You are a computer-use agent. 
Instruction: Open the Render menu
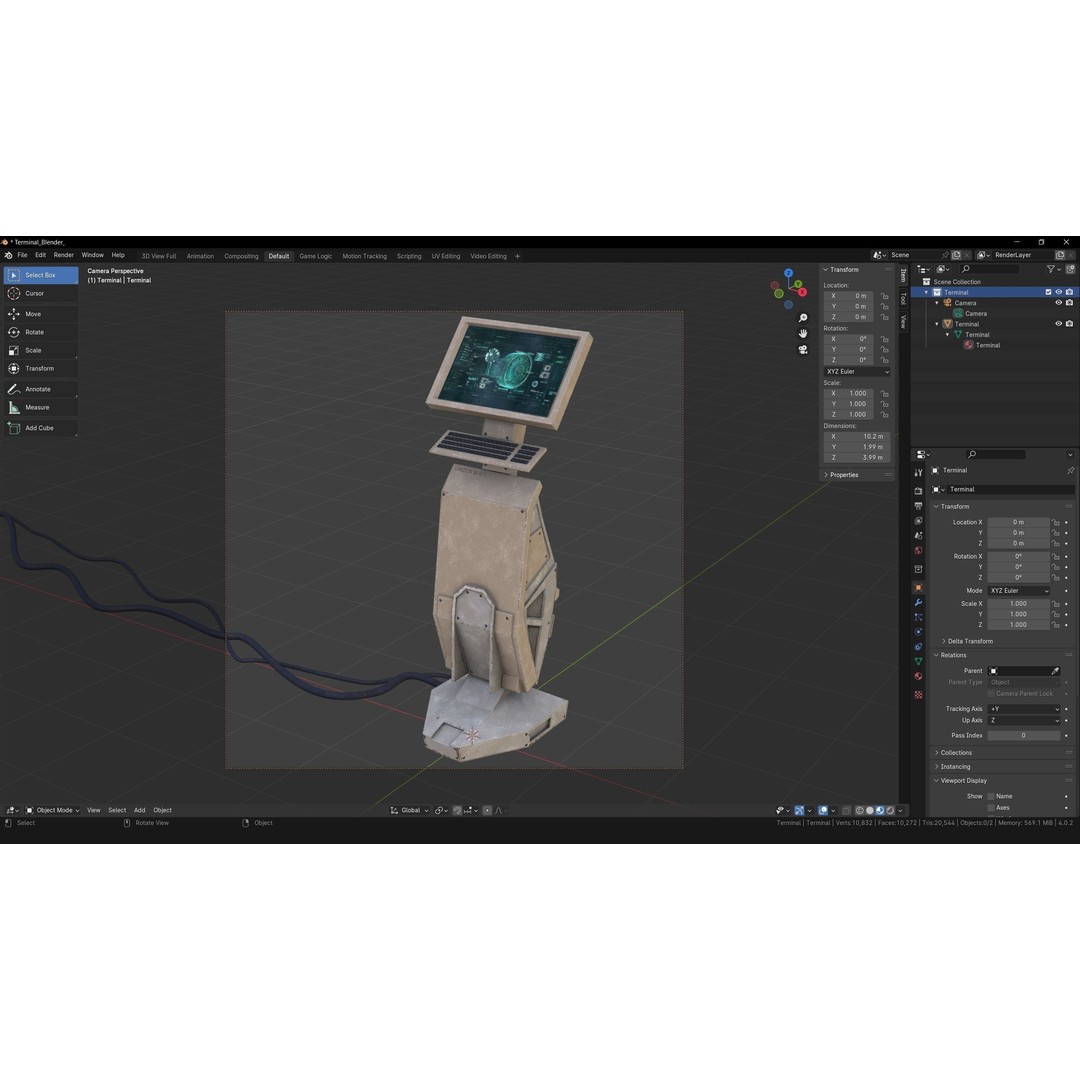(x=64, y=255)
